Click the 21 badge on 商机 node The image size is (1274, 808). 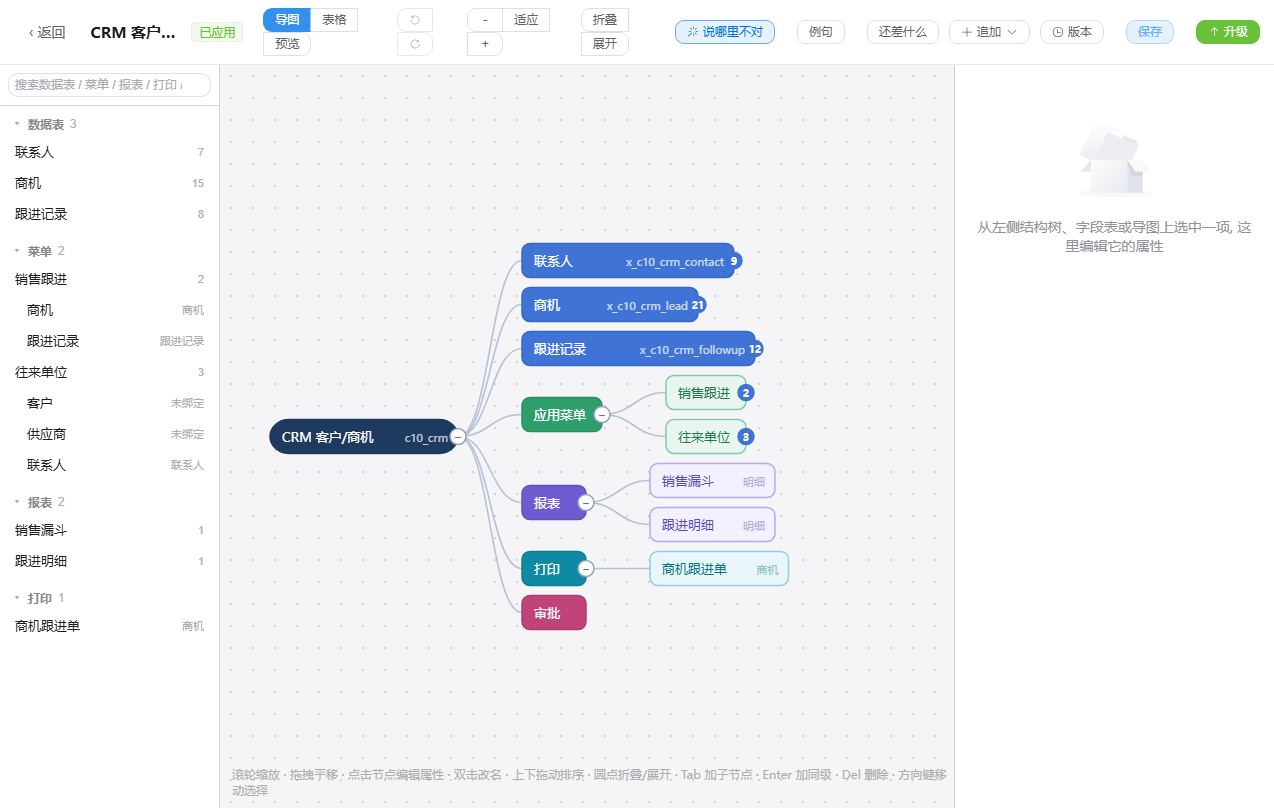click(x=698, y=305)
